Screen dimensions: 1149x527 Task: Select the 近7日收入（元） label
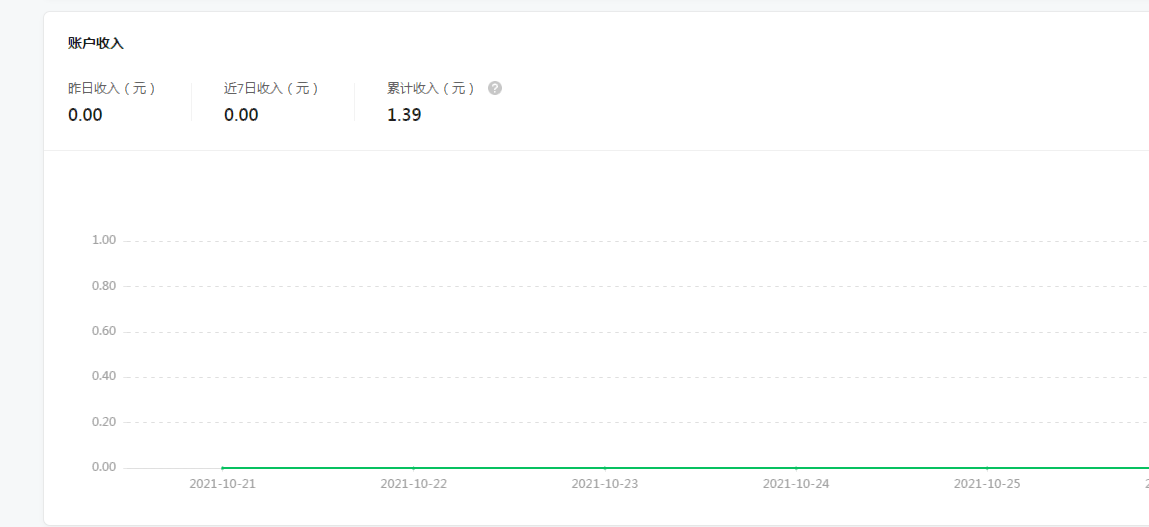pyautogui.click(x=272, y=88)
